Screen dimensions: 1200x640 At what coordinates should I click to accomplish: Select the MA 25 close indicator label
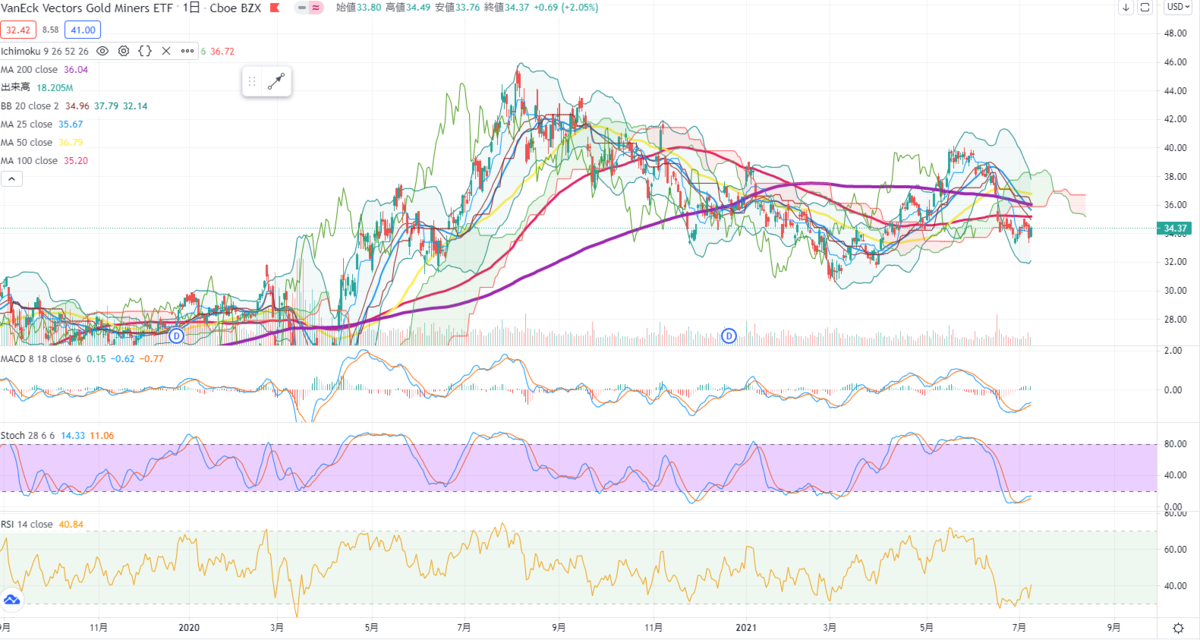(x=27, y=124)
